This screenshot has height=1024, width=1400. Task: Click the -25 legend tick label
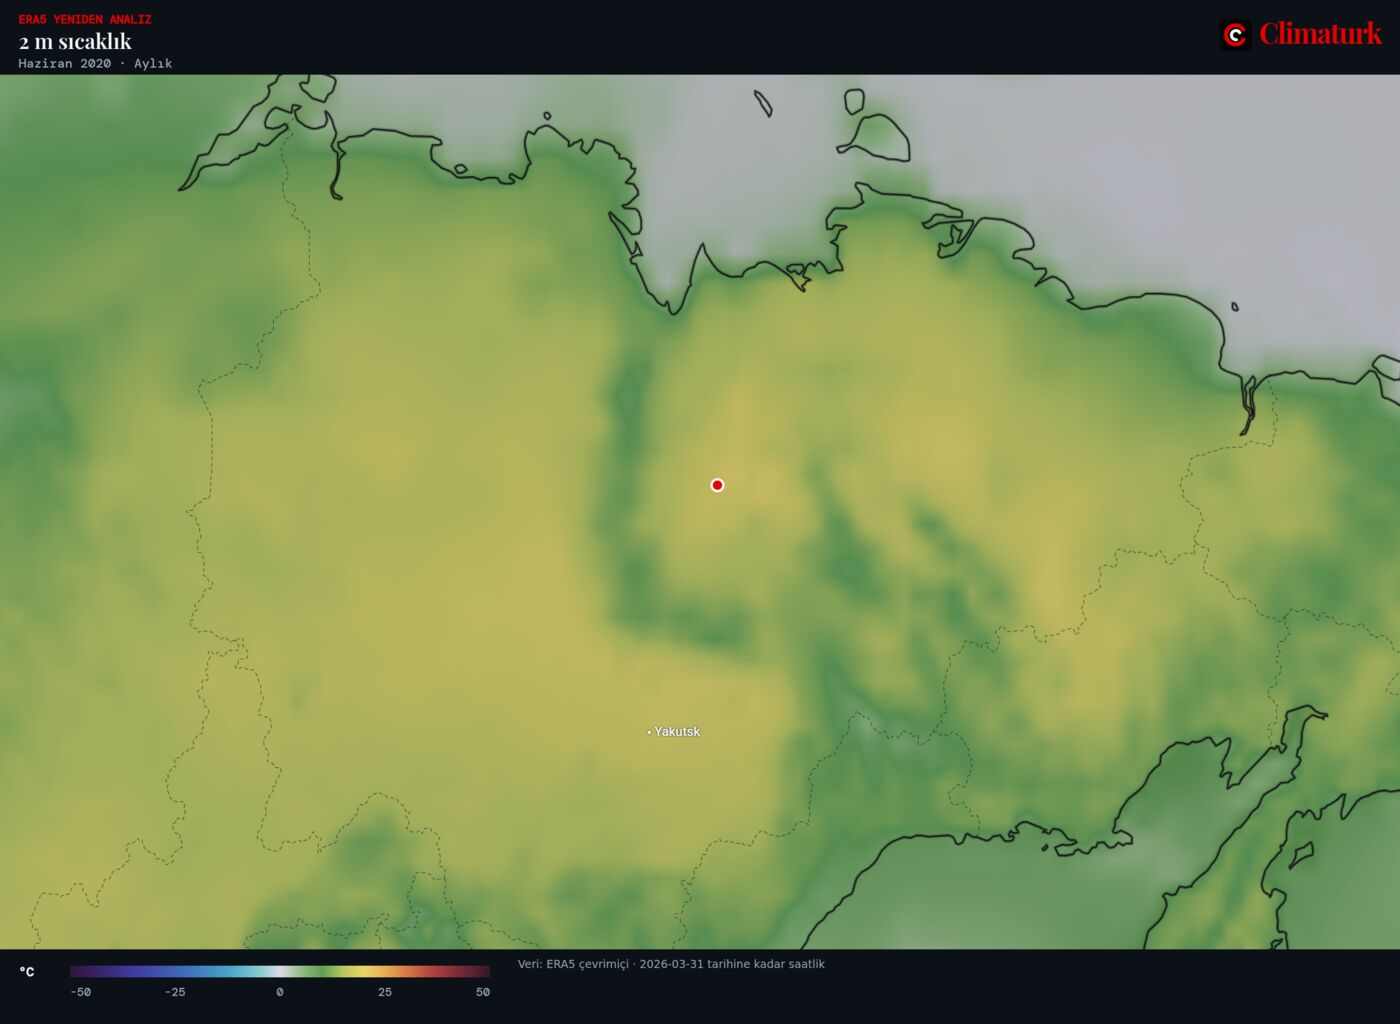pyautogui.click(x=175, y=992)
